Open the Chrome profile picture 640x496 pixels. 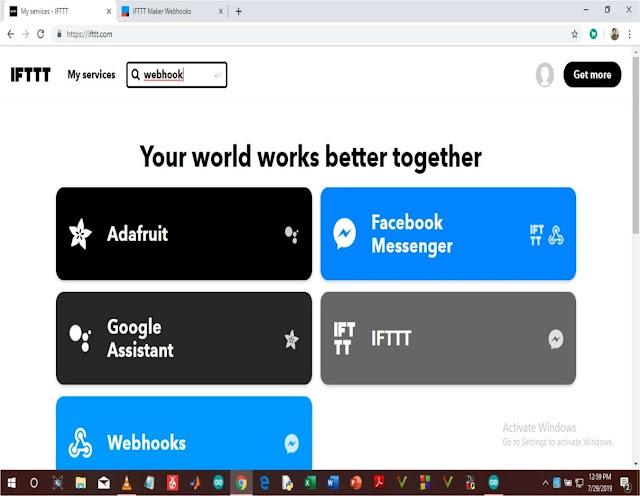(614, 34)
